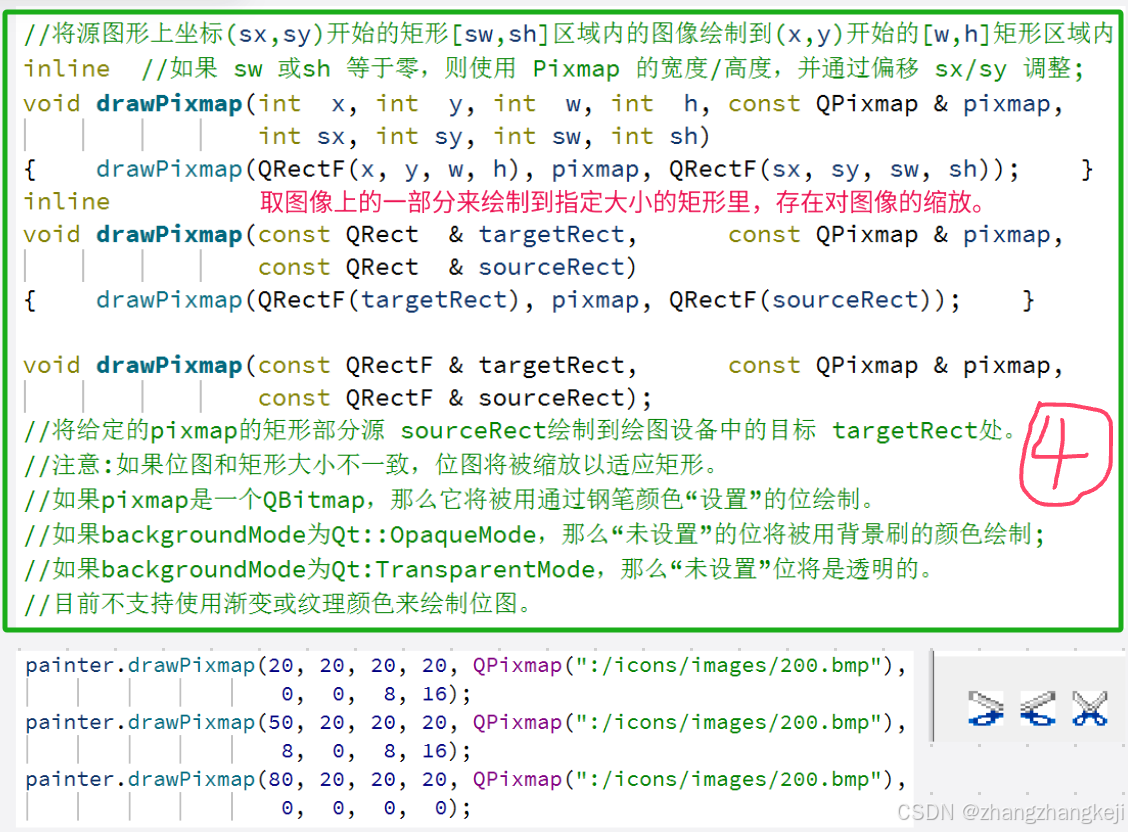Select the comment '//如果 sw 或sh 等于零'

point(613,69)
